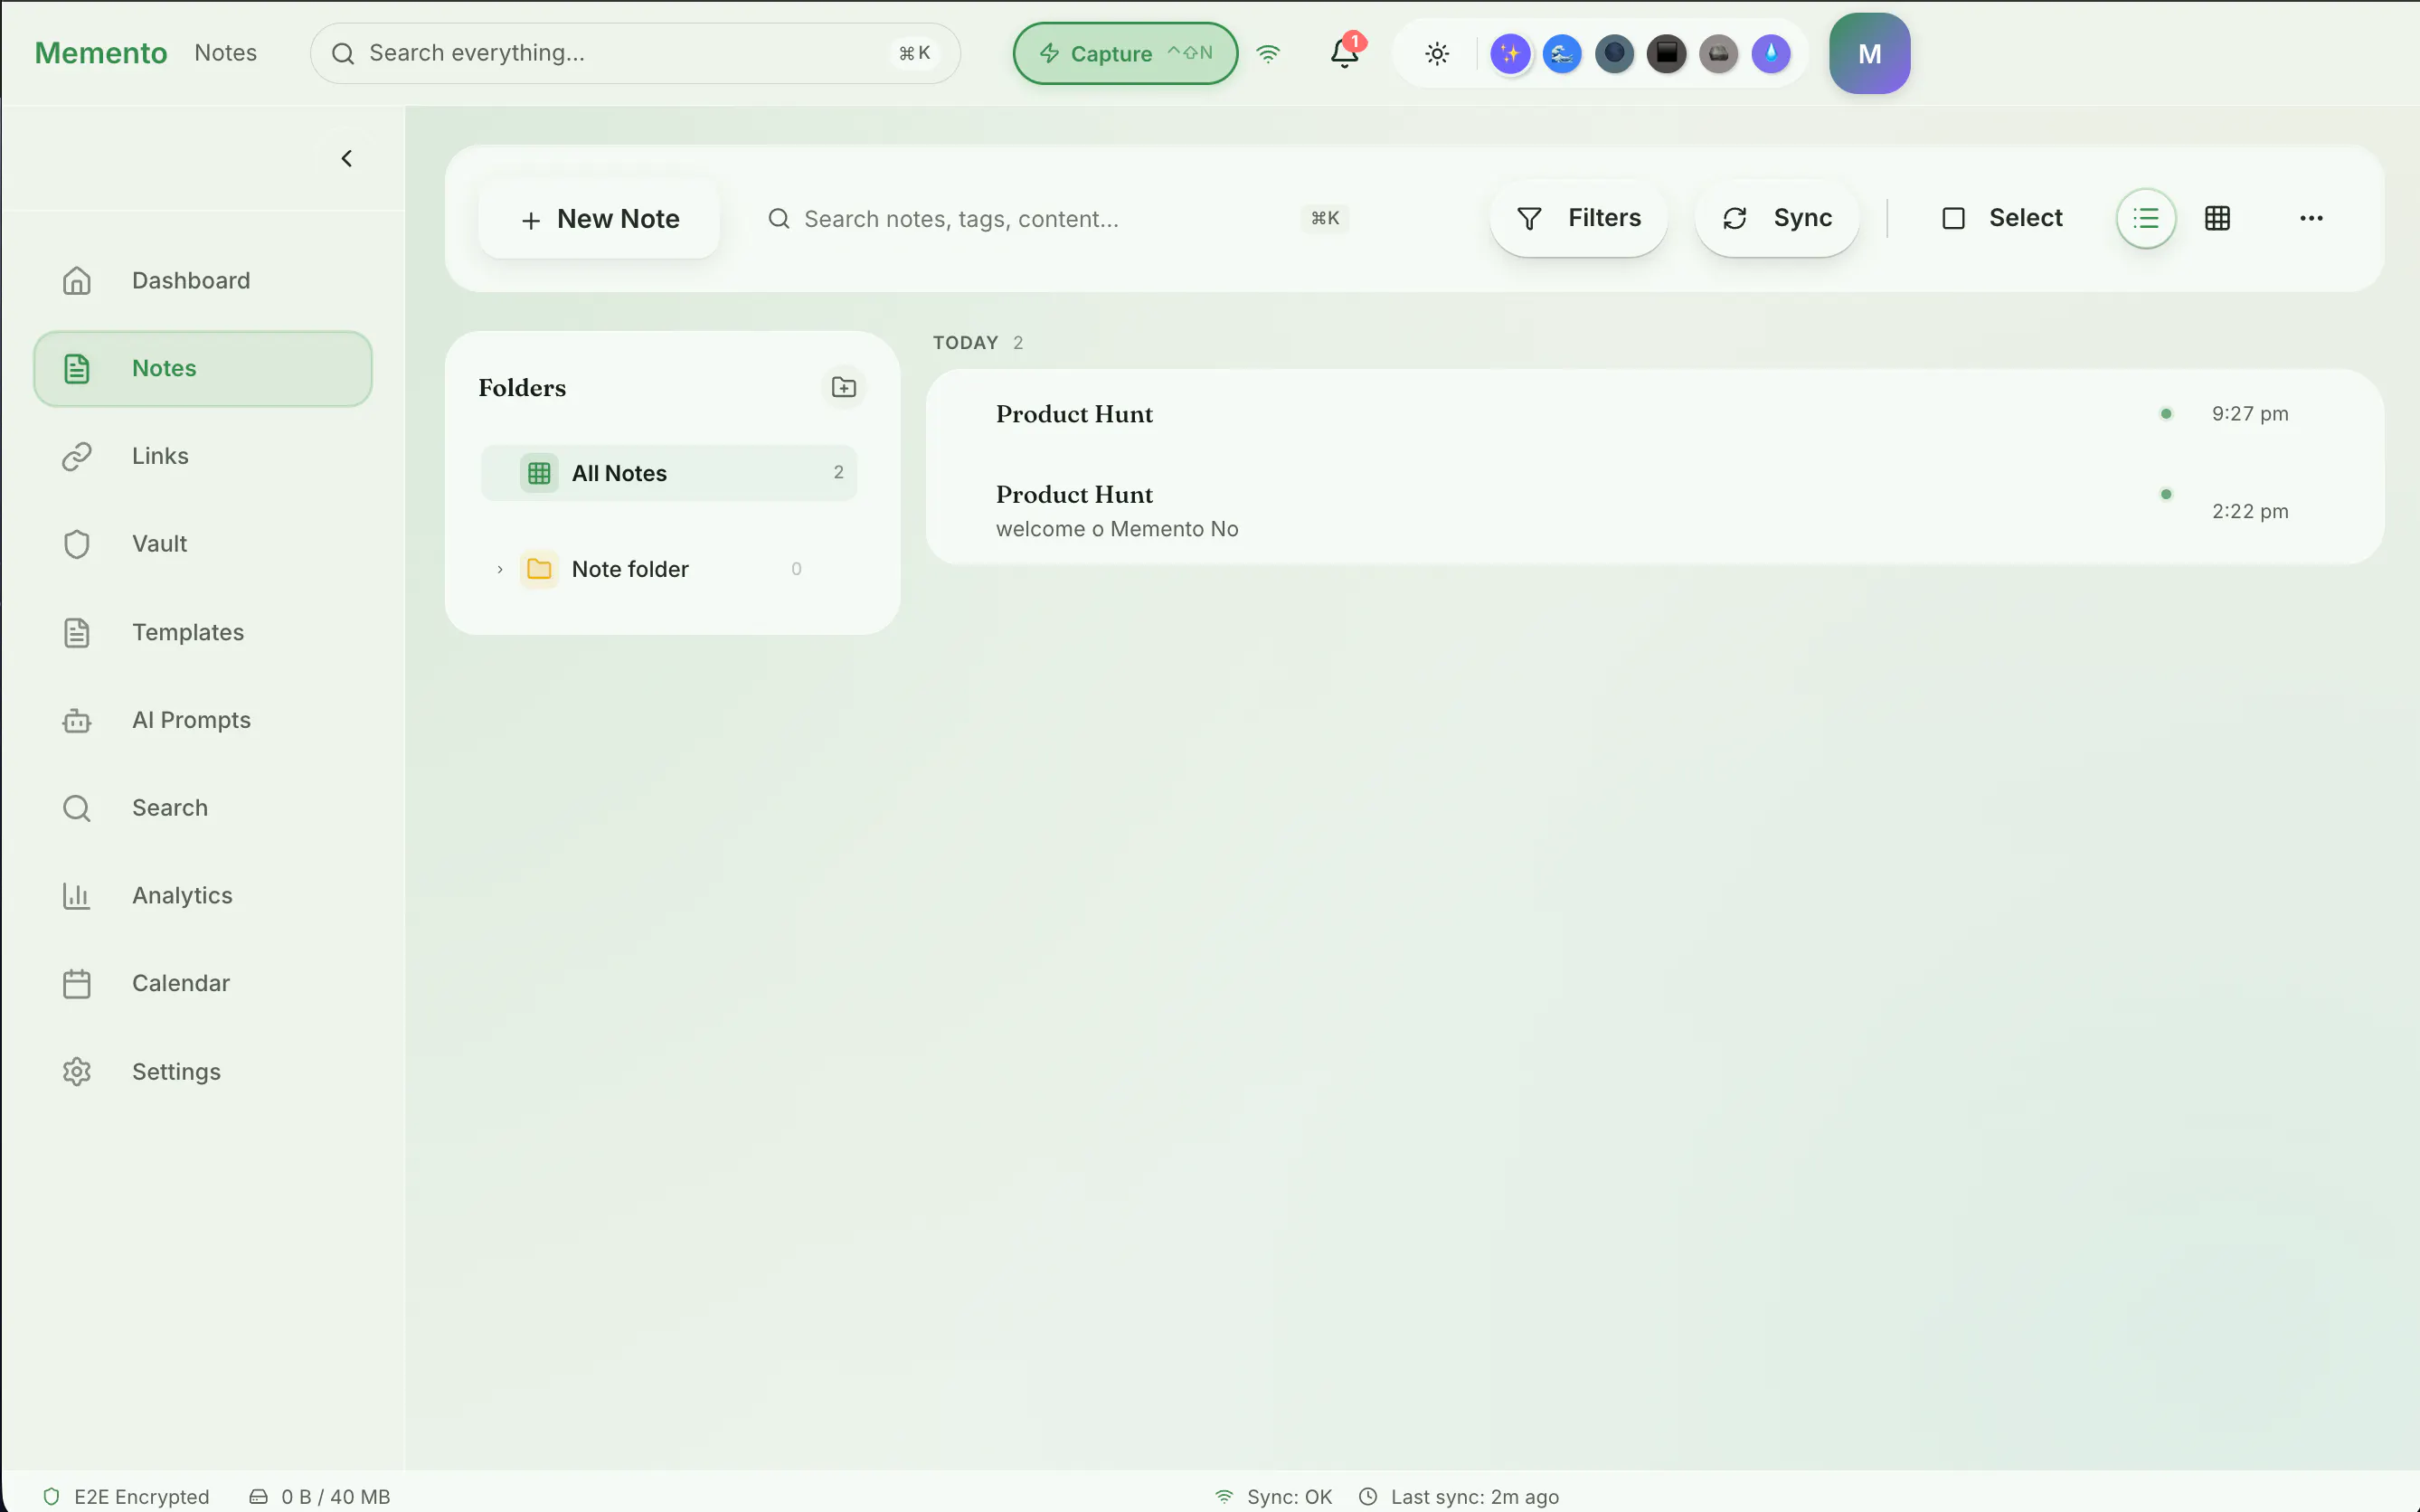This screenshot has width=2420, height=1512.
Task: Click the 0 B / 40 MB storage status
Action: click(x=320, y=1496)
